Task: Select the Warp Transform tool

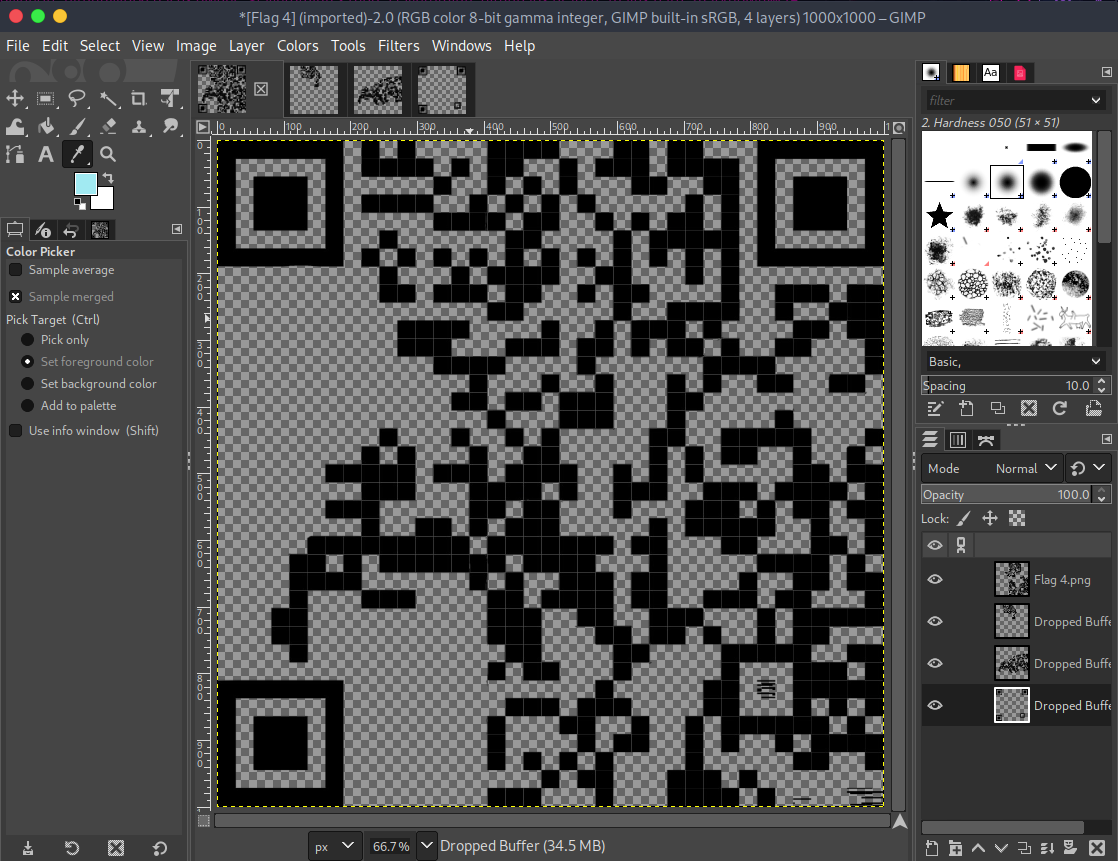Action: coord(15,127)
